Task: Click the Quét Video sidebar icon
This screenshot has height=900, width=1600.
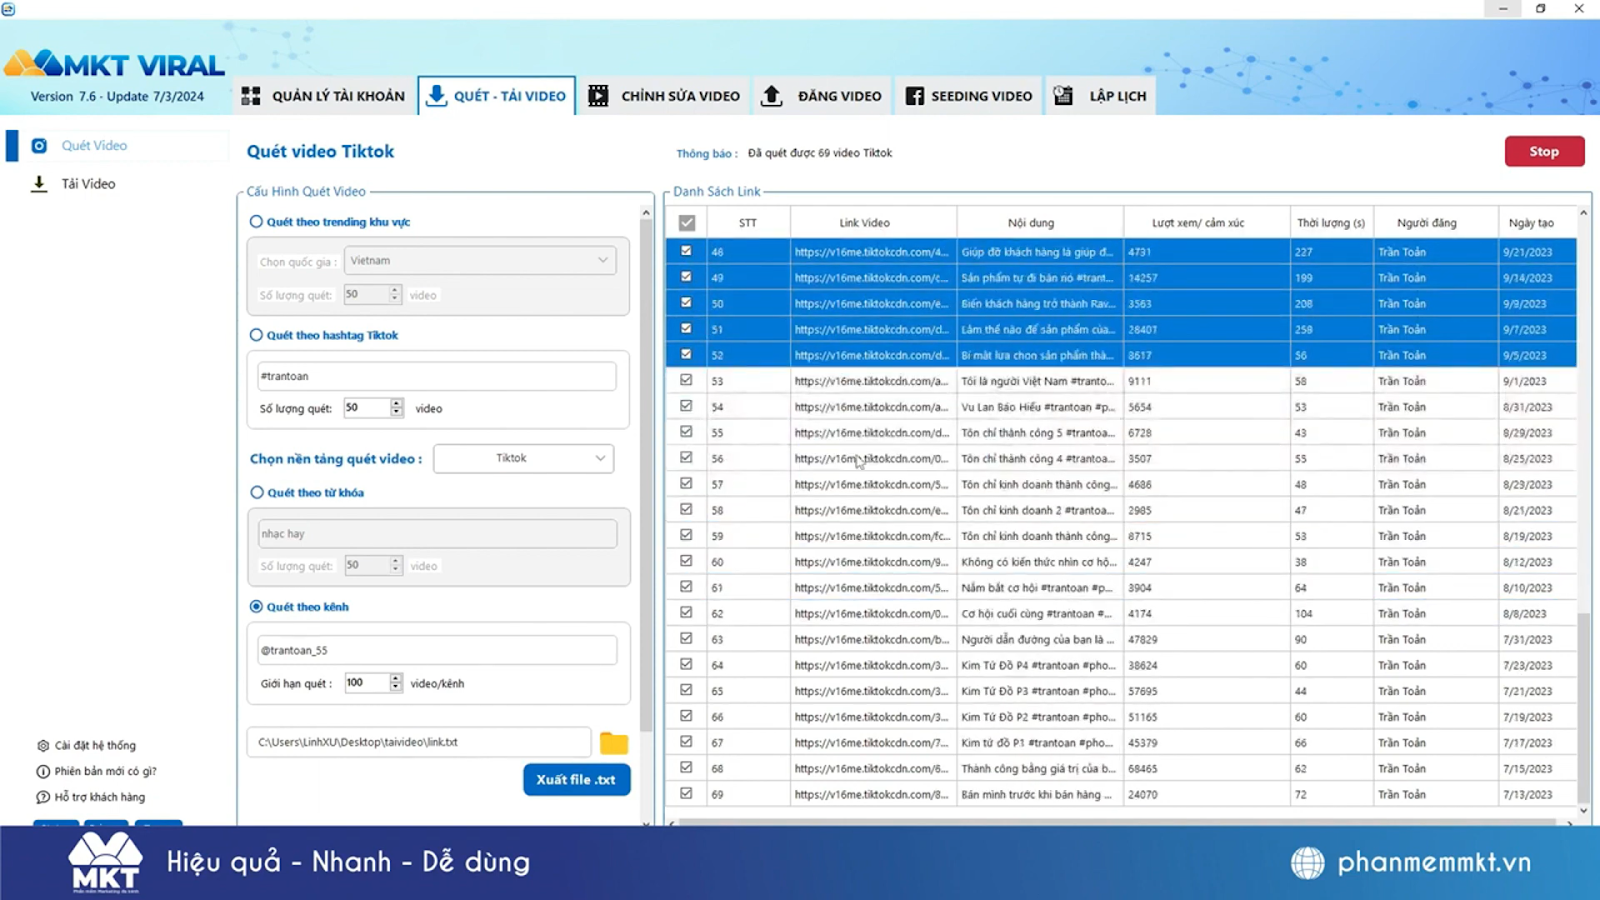Action: pos(39,146)
